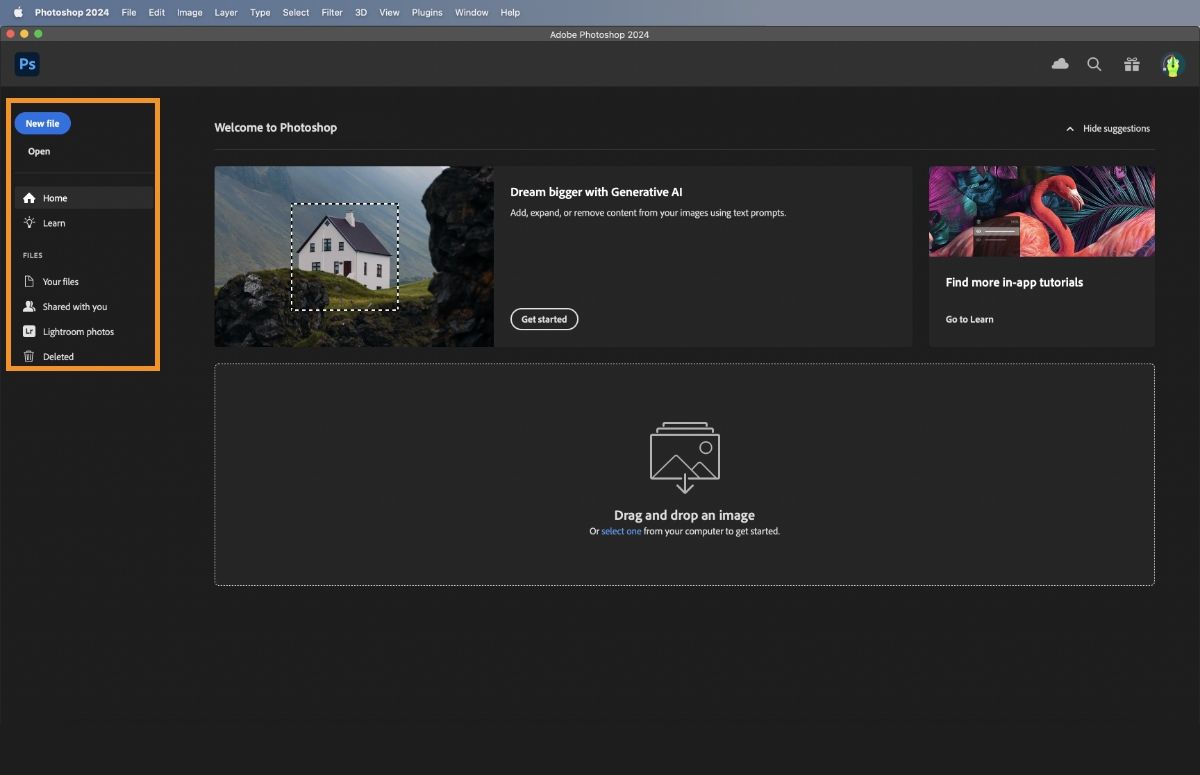The width and height of the screenshot is (1200, 775).
Task: Open the Photoshop 2024 menu
Action: click(x=70, y=12)
